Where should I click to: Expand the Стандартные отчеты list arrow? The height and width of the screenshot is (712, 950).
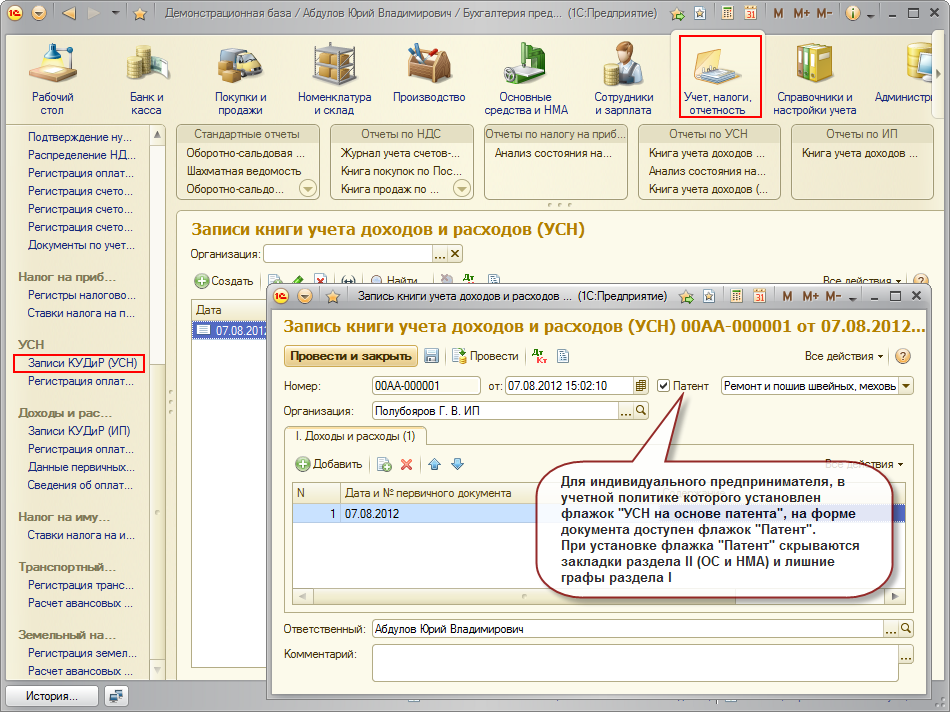[x=308, y=189]
